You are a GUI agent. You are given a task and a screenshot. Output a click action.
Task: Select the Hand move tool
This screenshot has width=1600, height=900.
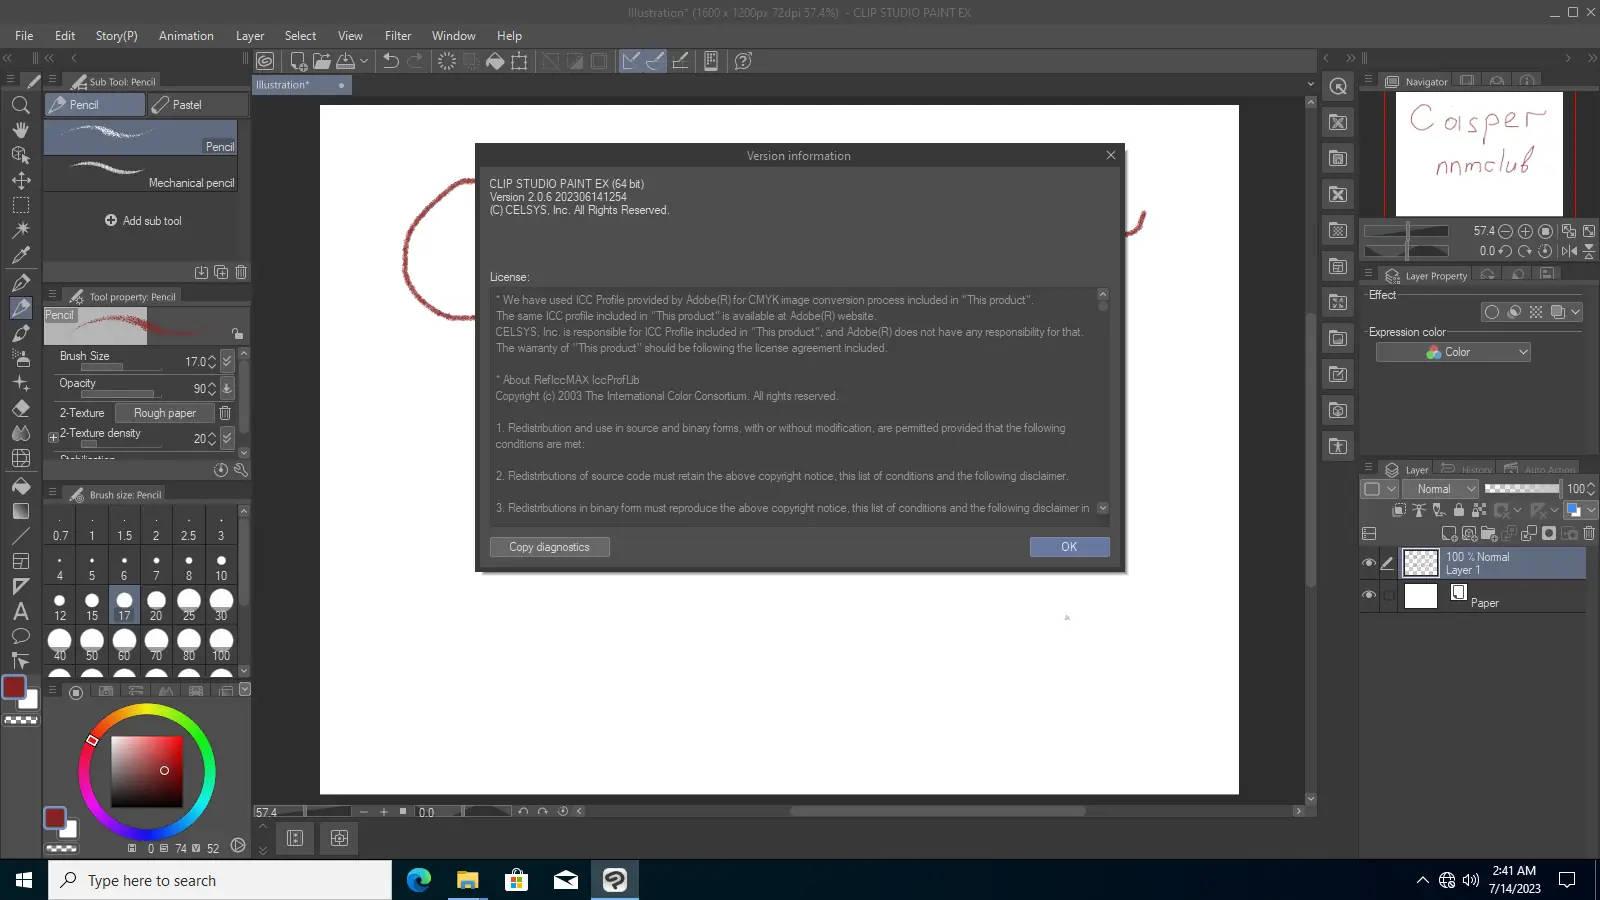point(20,130)
